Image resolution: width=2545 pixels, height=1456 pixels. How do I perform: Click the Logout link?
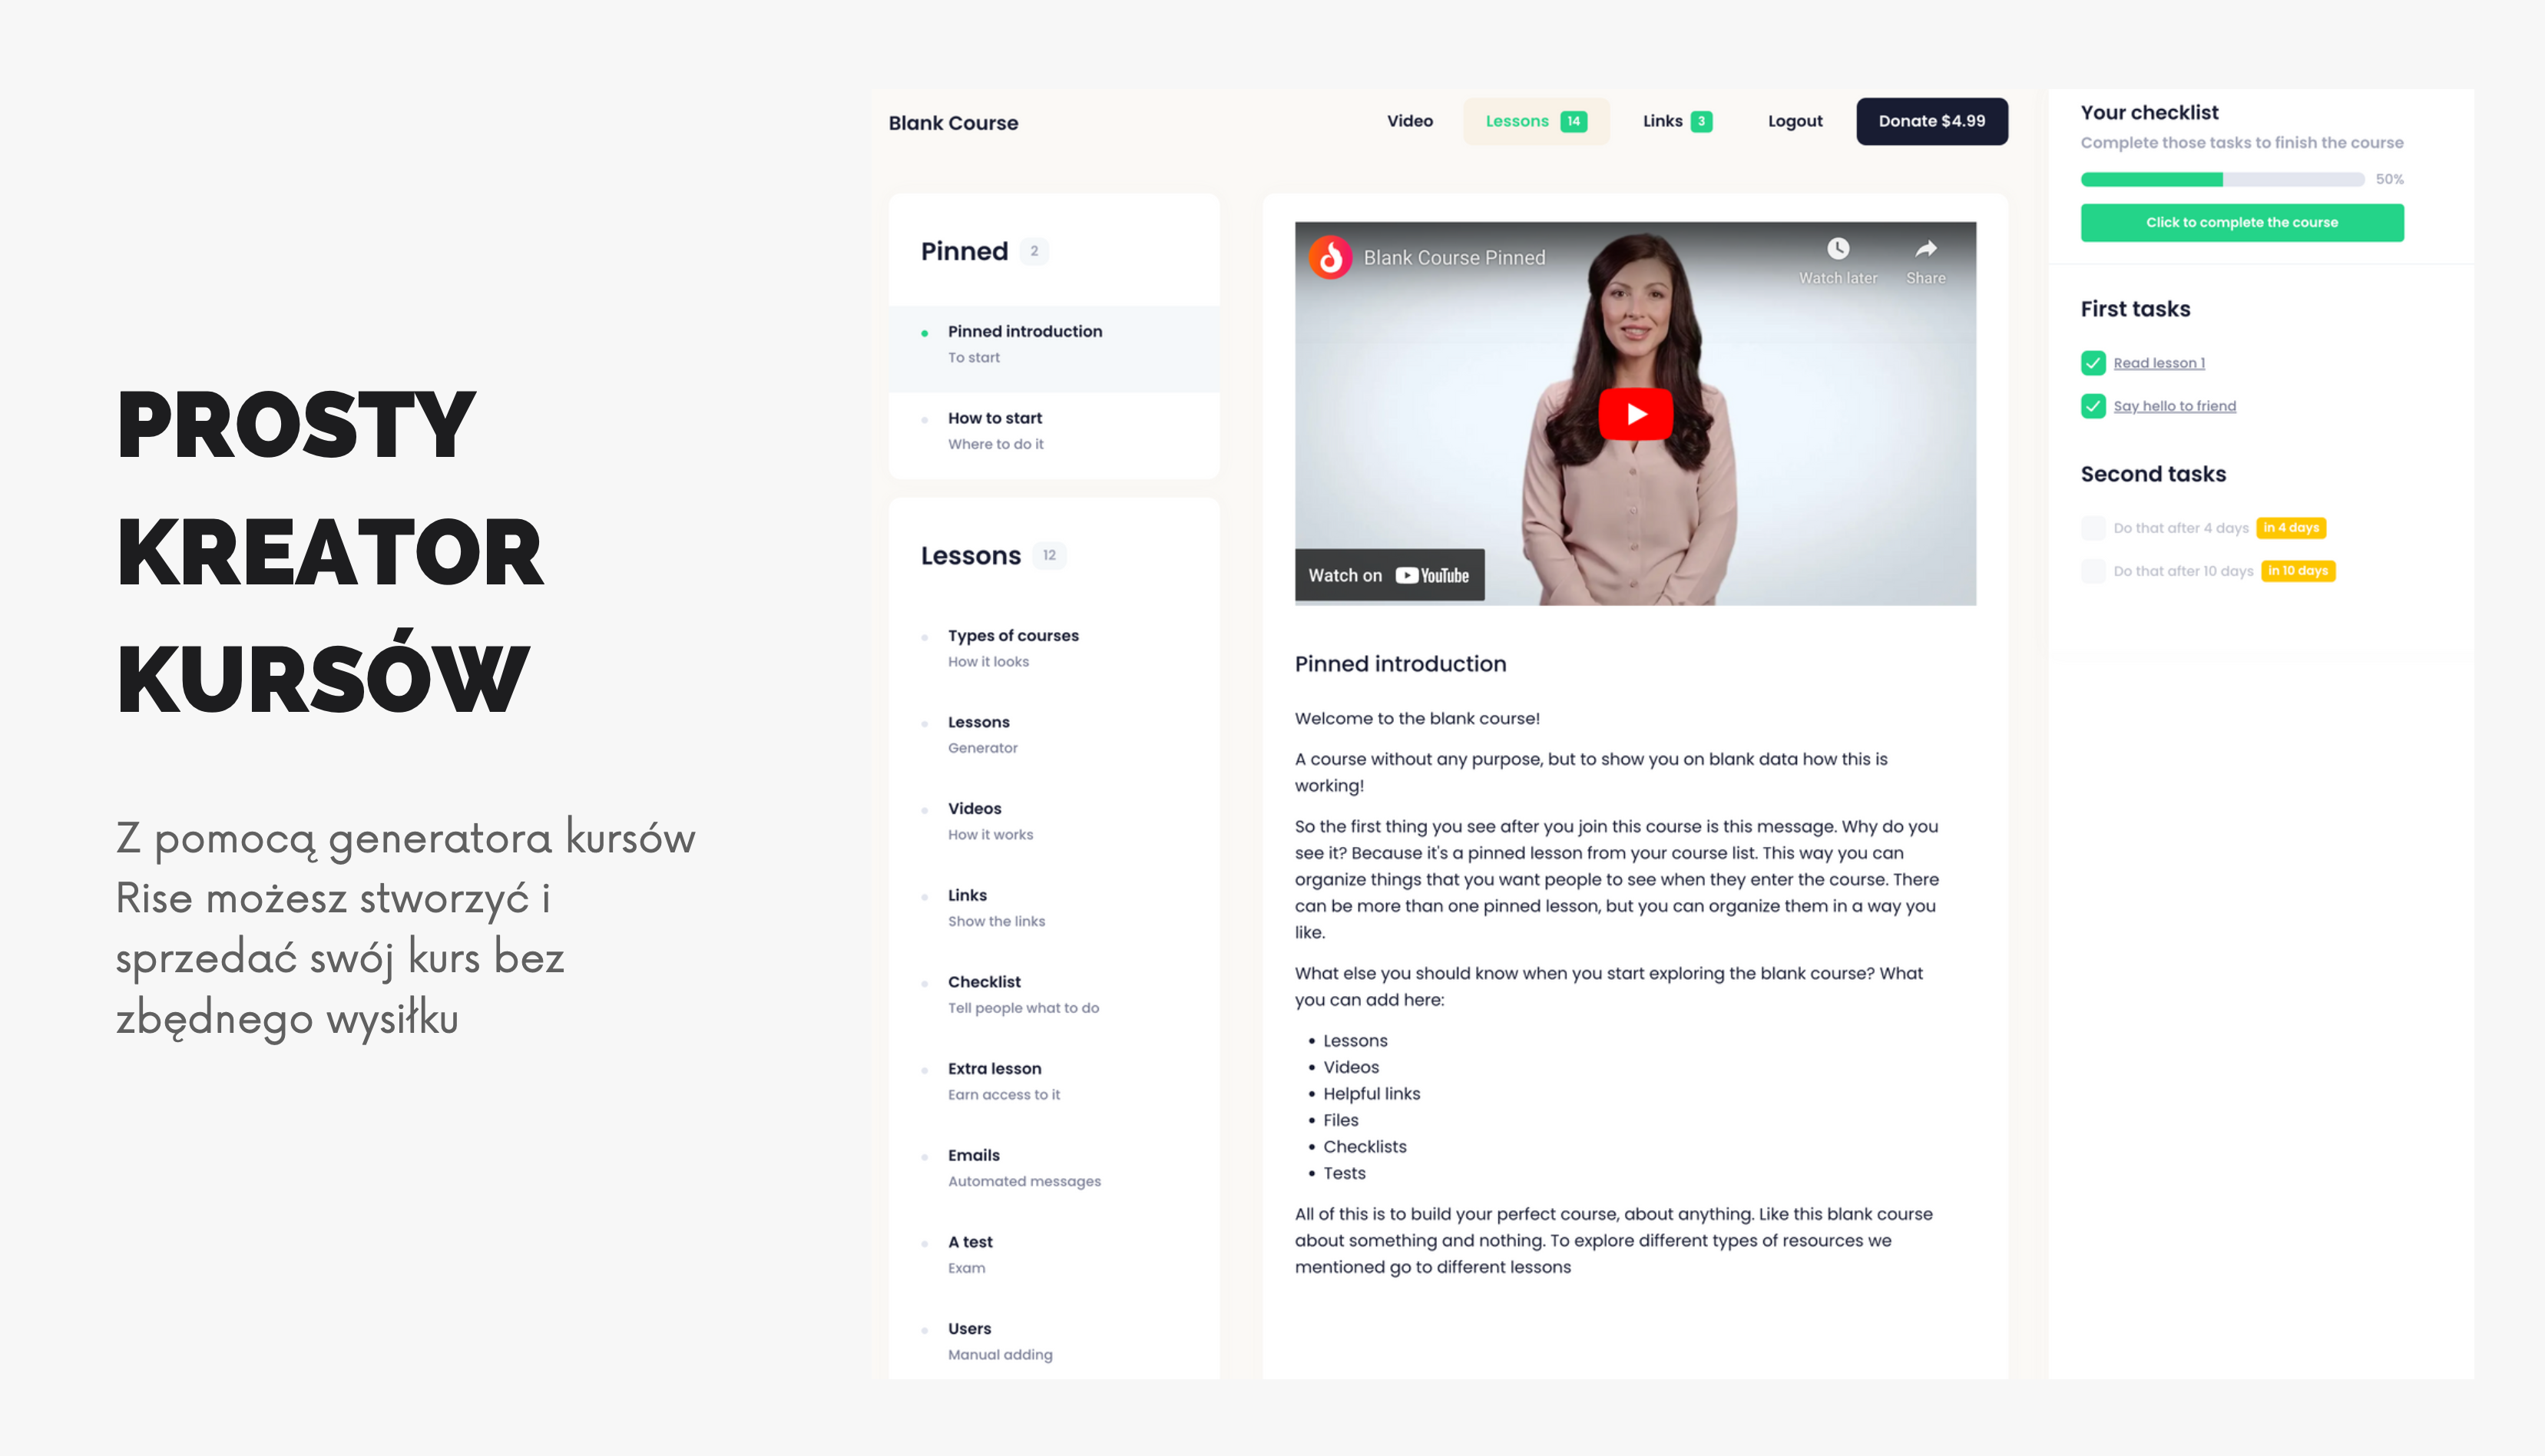point(1794,121)
